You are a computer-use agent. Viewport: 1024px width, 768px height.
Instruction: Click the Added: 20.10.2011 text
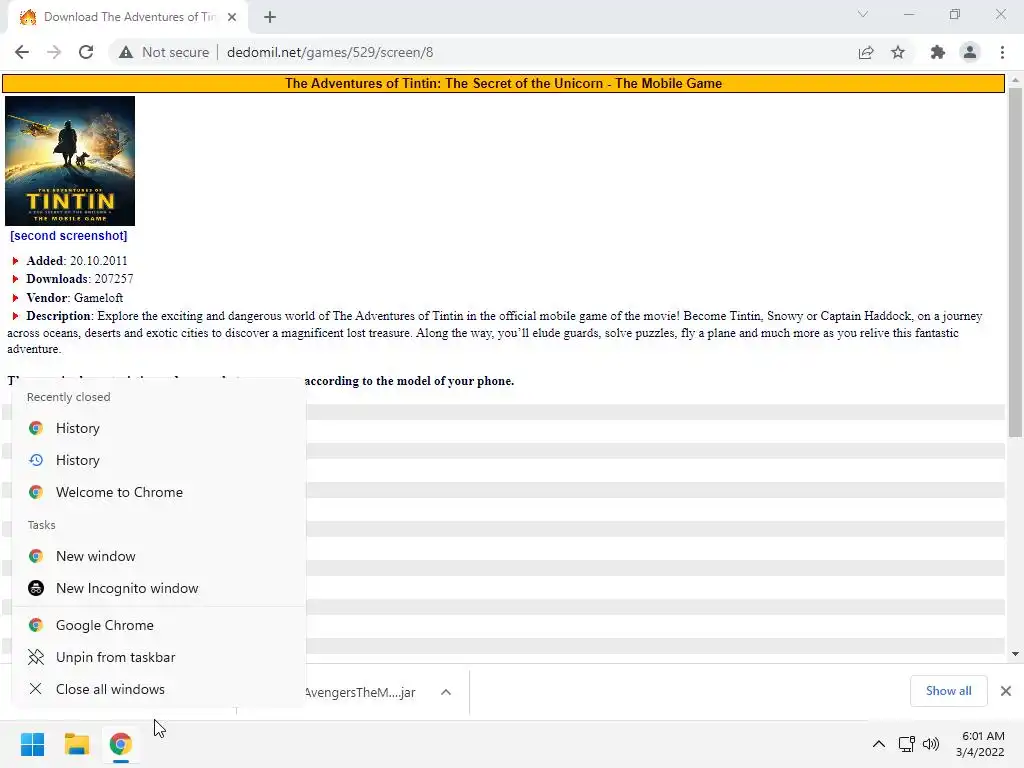[76, 261]
